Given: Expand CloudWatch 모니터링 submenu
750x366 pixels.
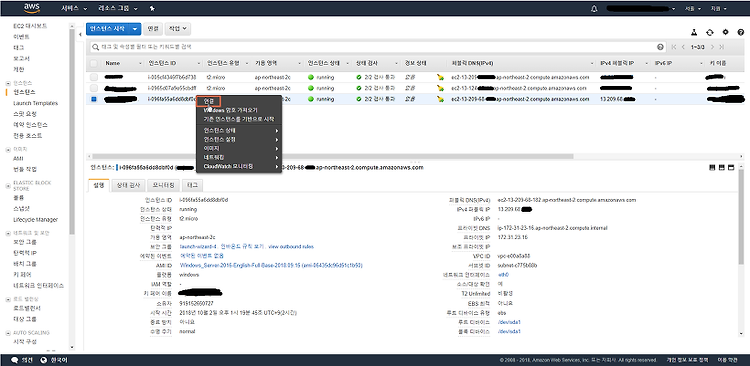Looking at the screenshot, I should click(239, 166).
